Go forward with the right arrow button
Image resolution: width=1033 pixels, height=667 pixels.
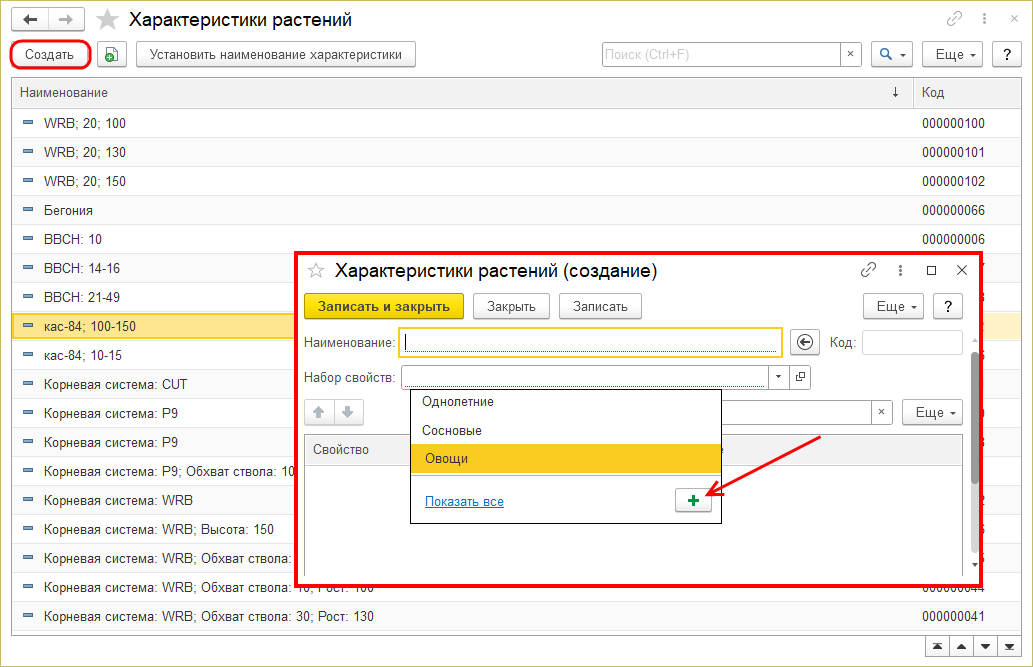coord(66,20)
